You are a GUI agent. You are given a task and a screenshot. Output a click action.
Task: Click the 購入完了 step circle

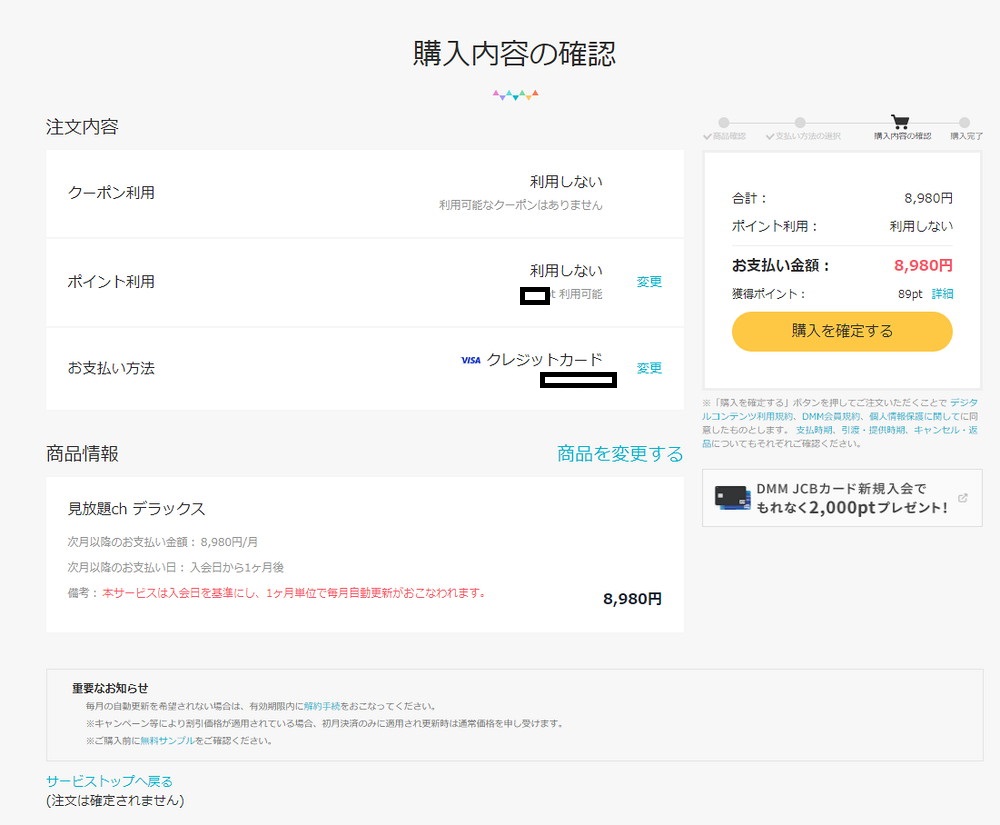point(963,121)
